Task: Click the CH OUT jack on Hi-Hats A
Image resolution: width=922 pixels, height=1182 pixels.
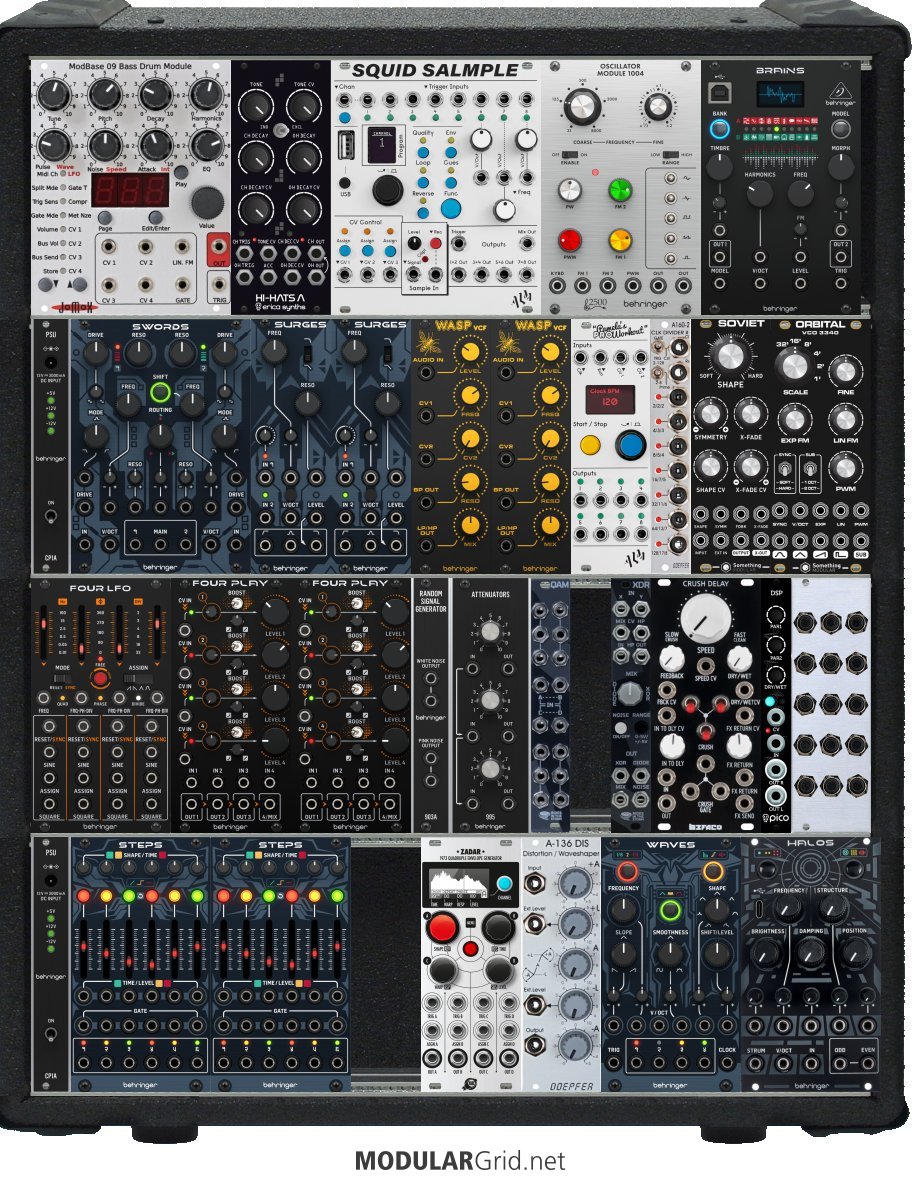Action: click(x=317, y=252)
